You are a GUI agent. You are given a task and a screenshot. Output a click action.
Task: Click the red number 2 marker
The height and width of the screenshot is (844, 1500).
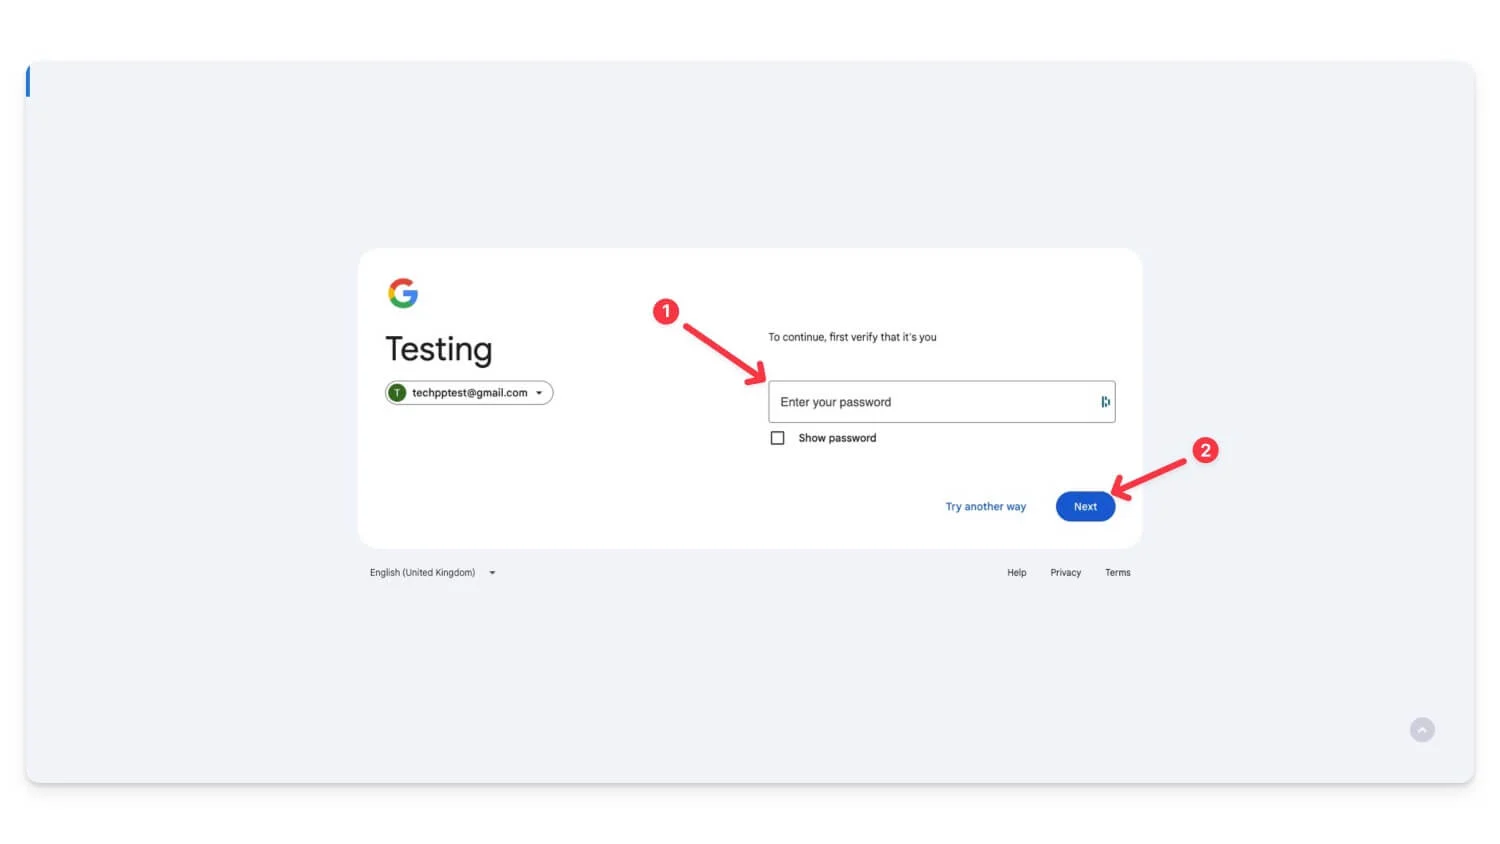coord(1205,450)
